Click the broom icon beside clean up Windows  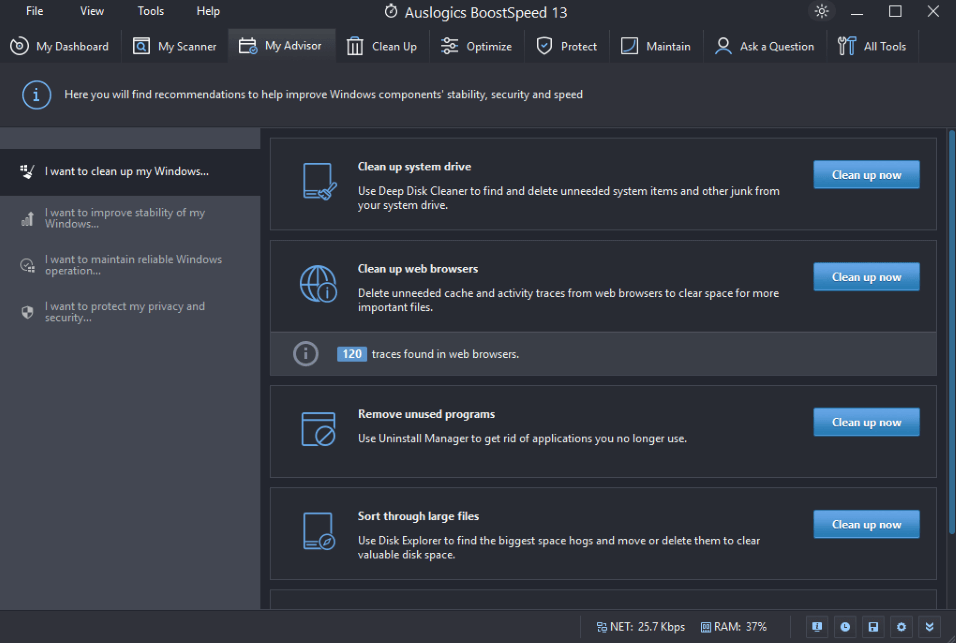coord(27,172)
